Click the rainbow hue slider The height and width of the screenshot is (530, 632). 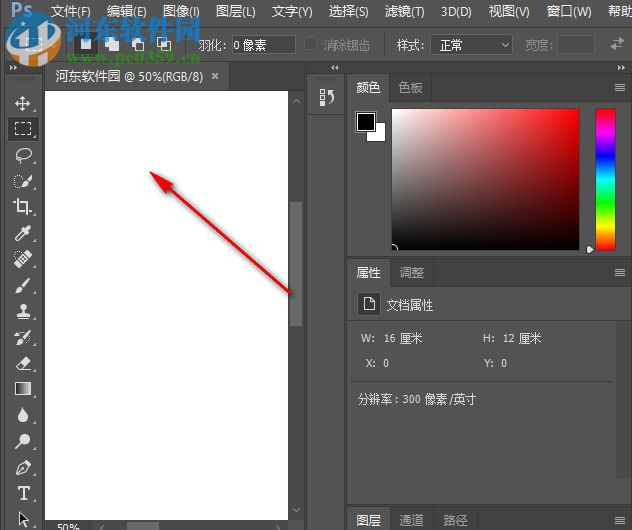point(605,179)
